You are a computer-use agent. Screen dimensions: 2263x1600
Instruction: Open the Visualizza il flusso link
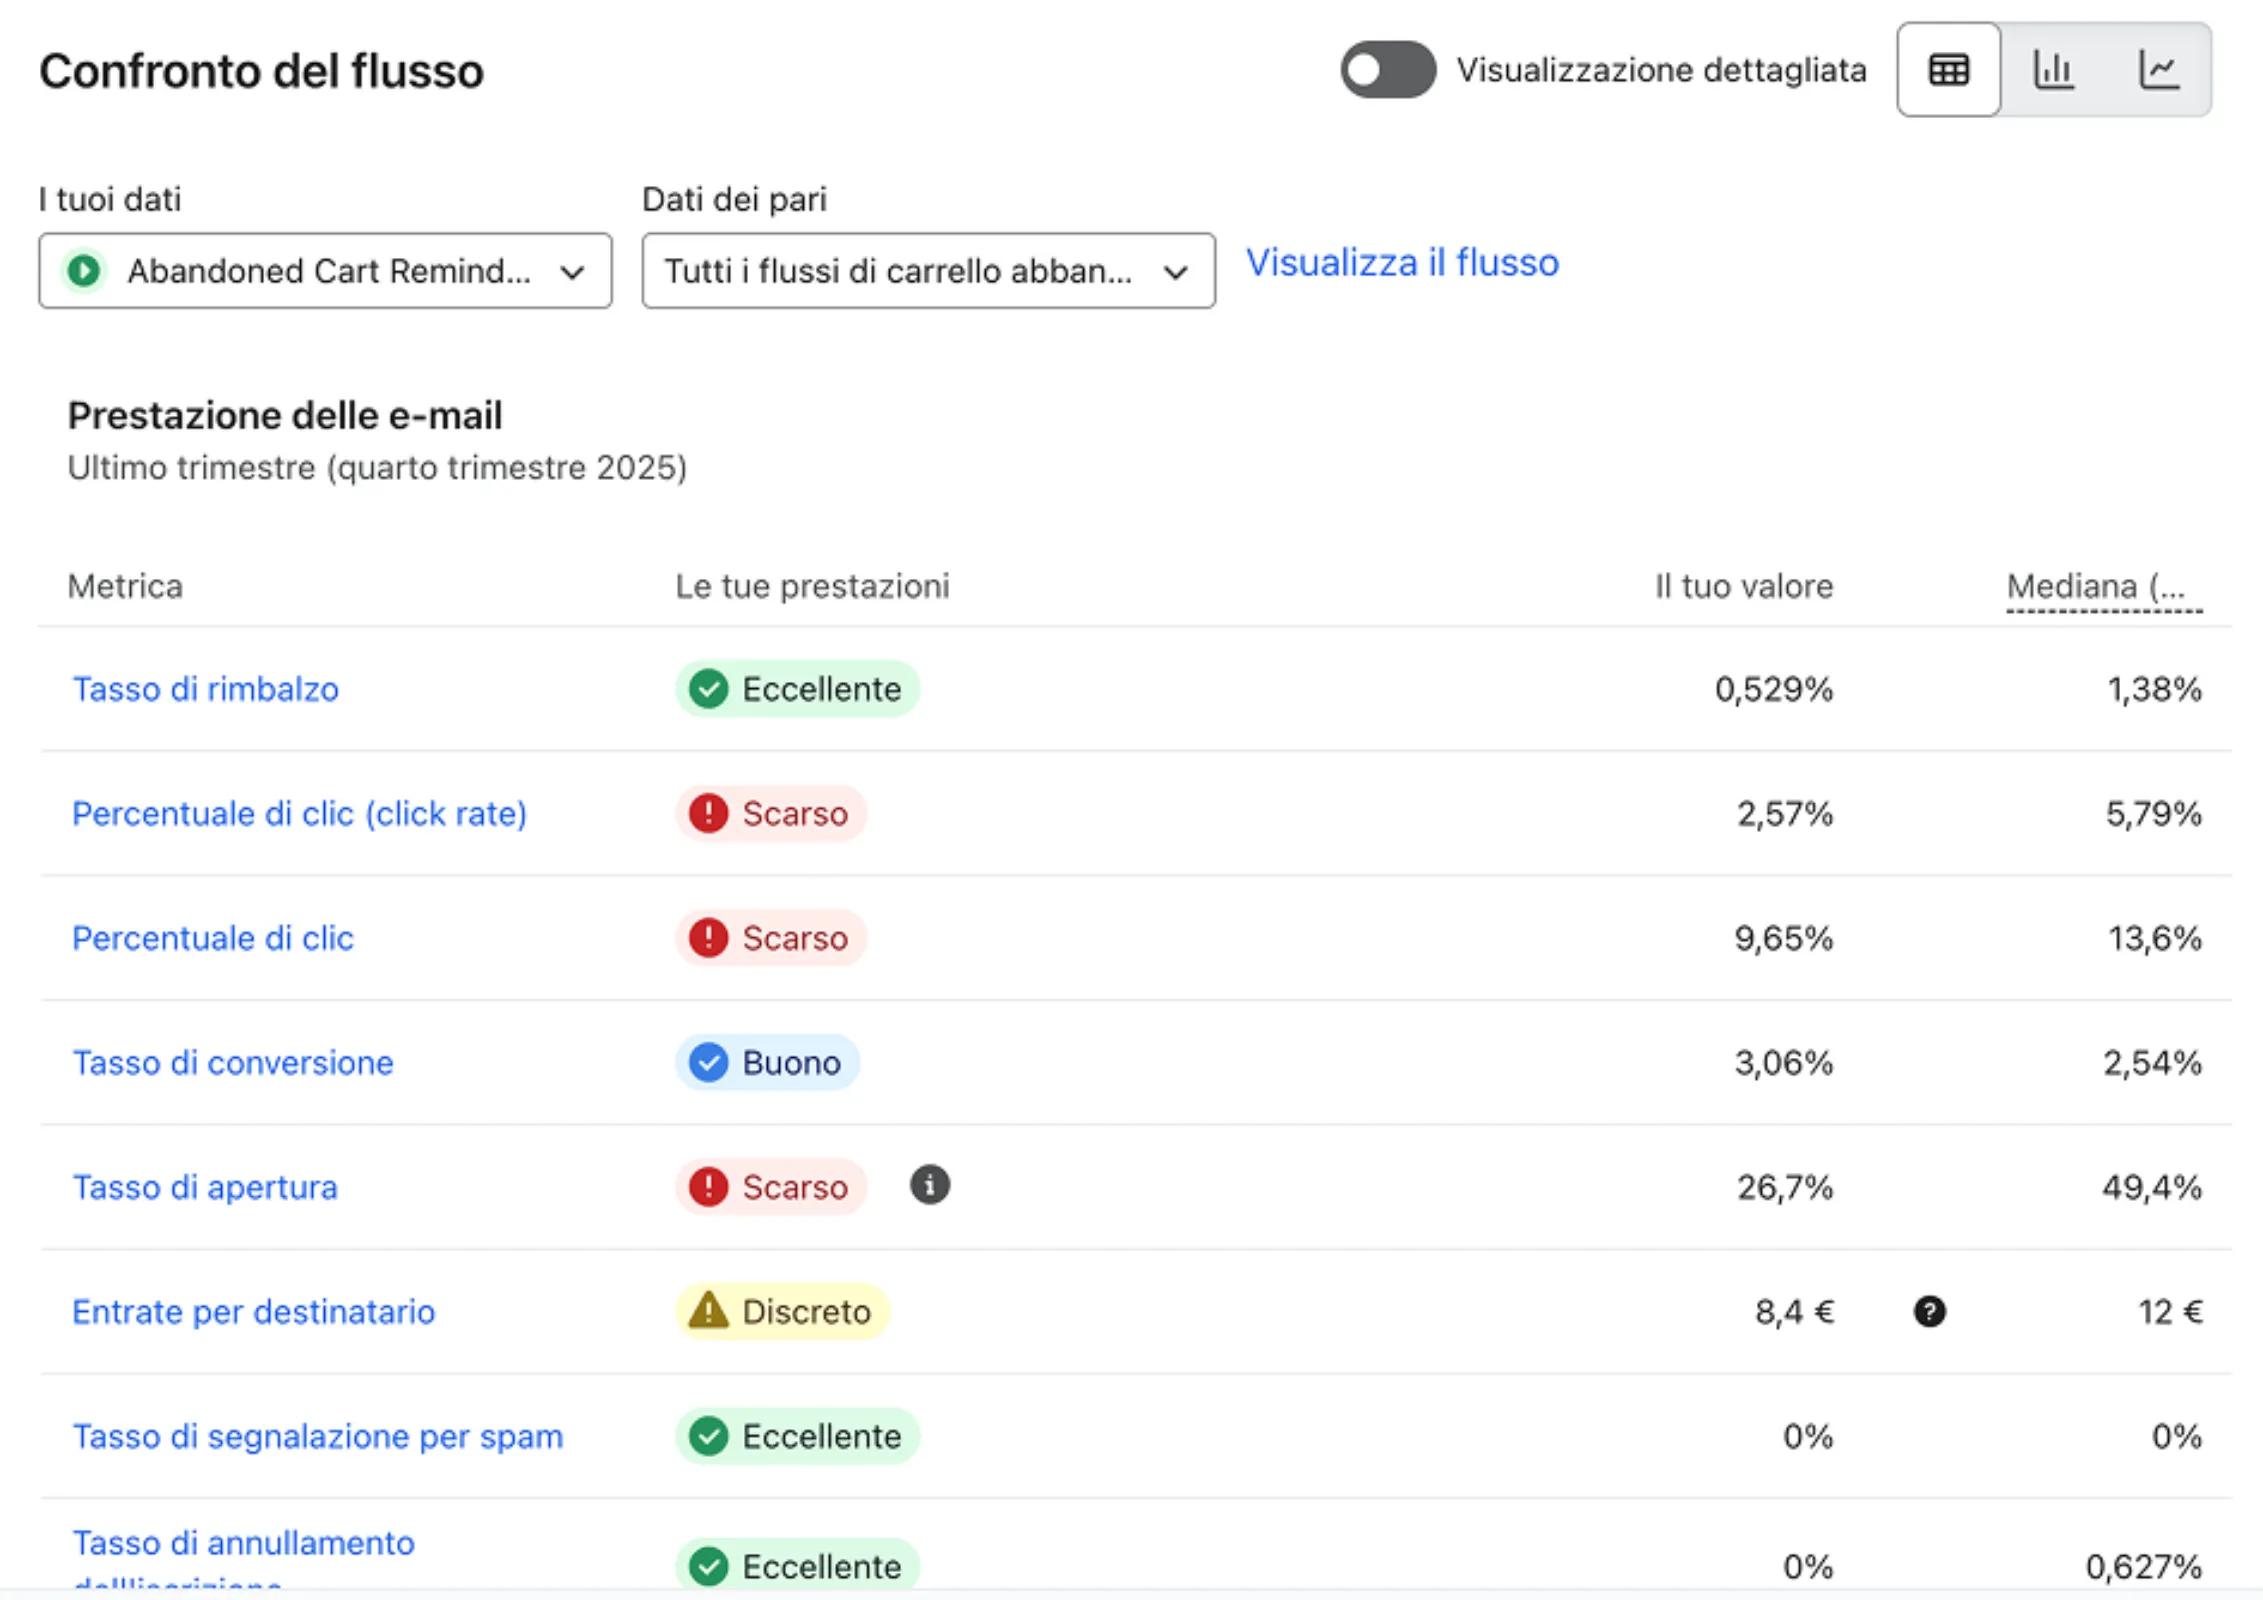click(1402, 263)
